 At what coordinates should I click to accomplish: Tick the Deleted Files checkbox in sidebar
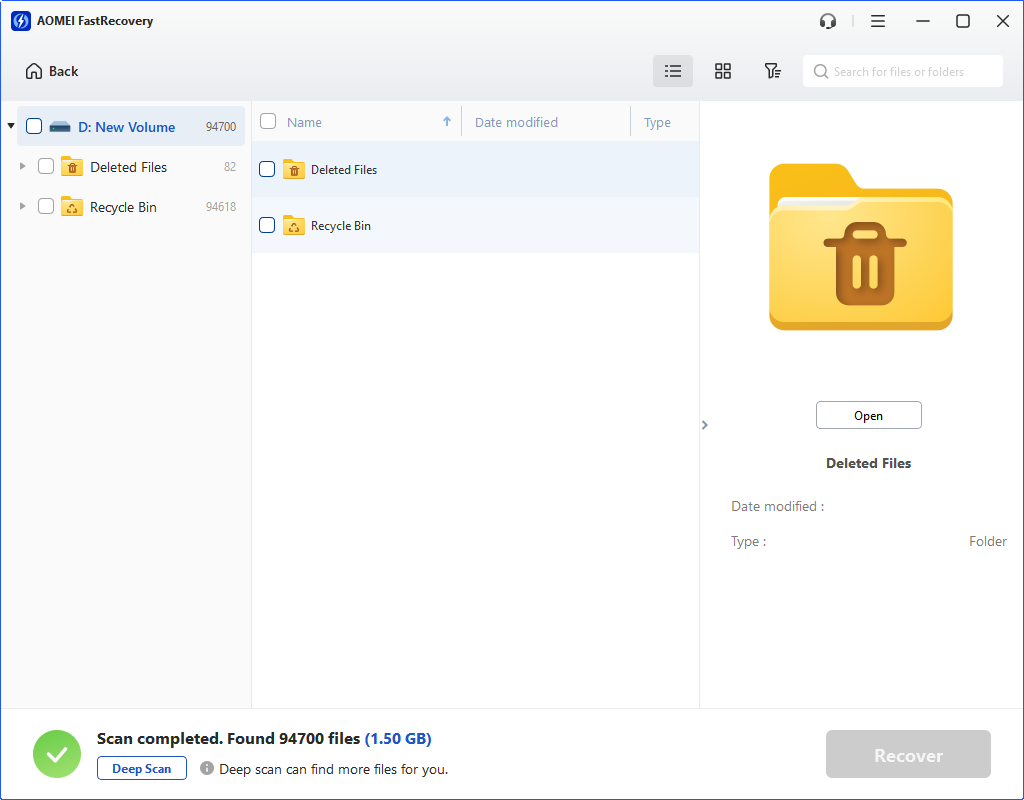click(46, 167)
